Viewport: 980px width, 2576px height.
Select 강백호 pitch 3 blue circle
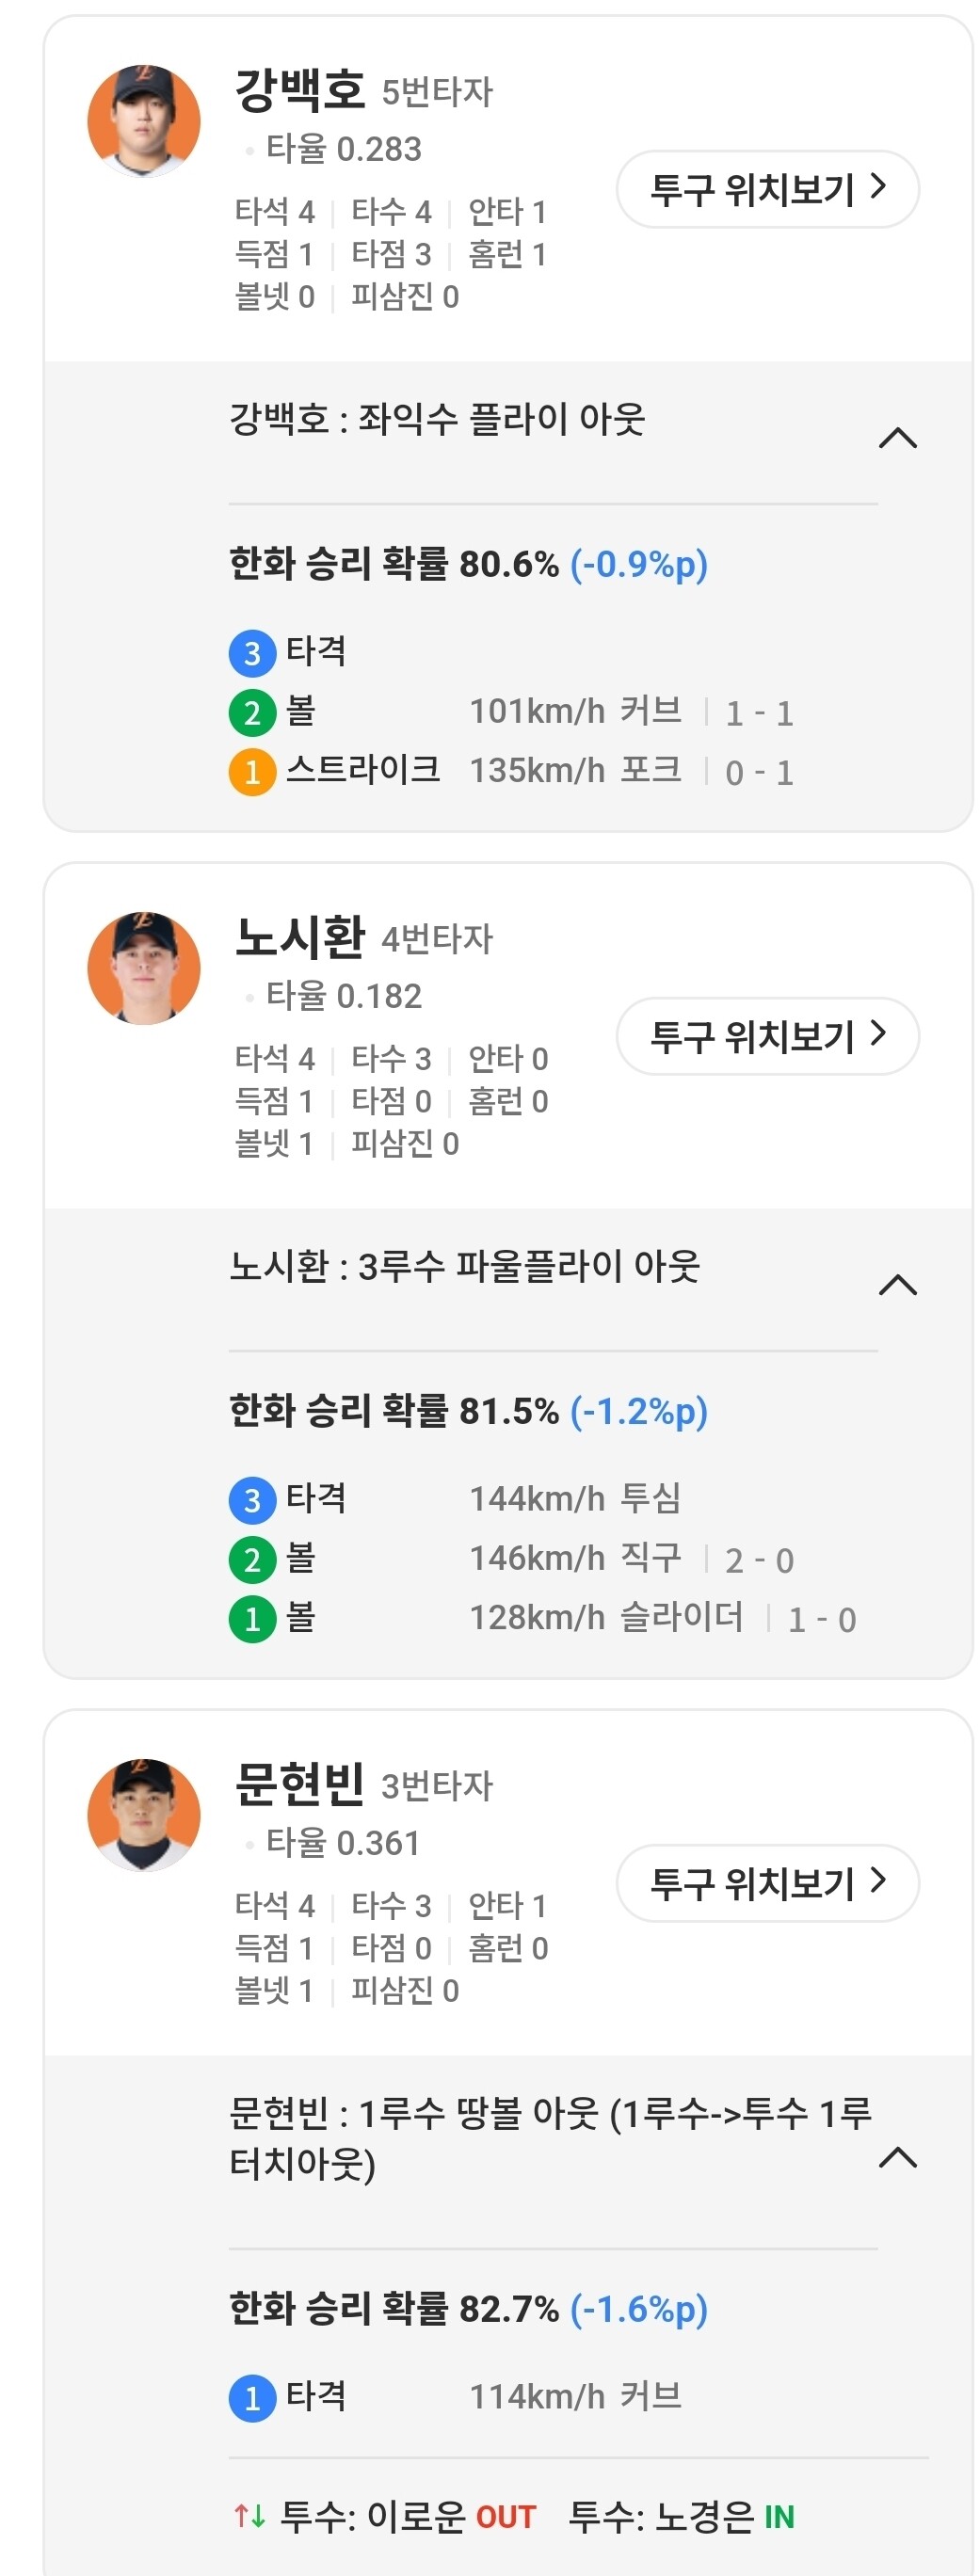[x=252, y=654]
